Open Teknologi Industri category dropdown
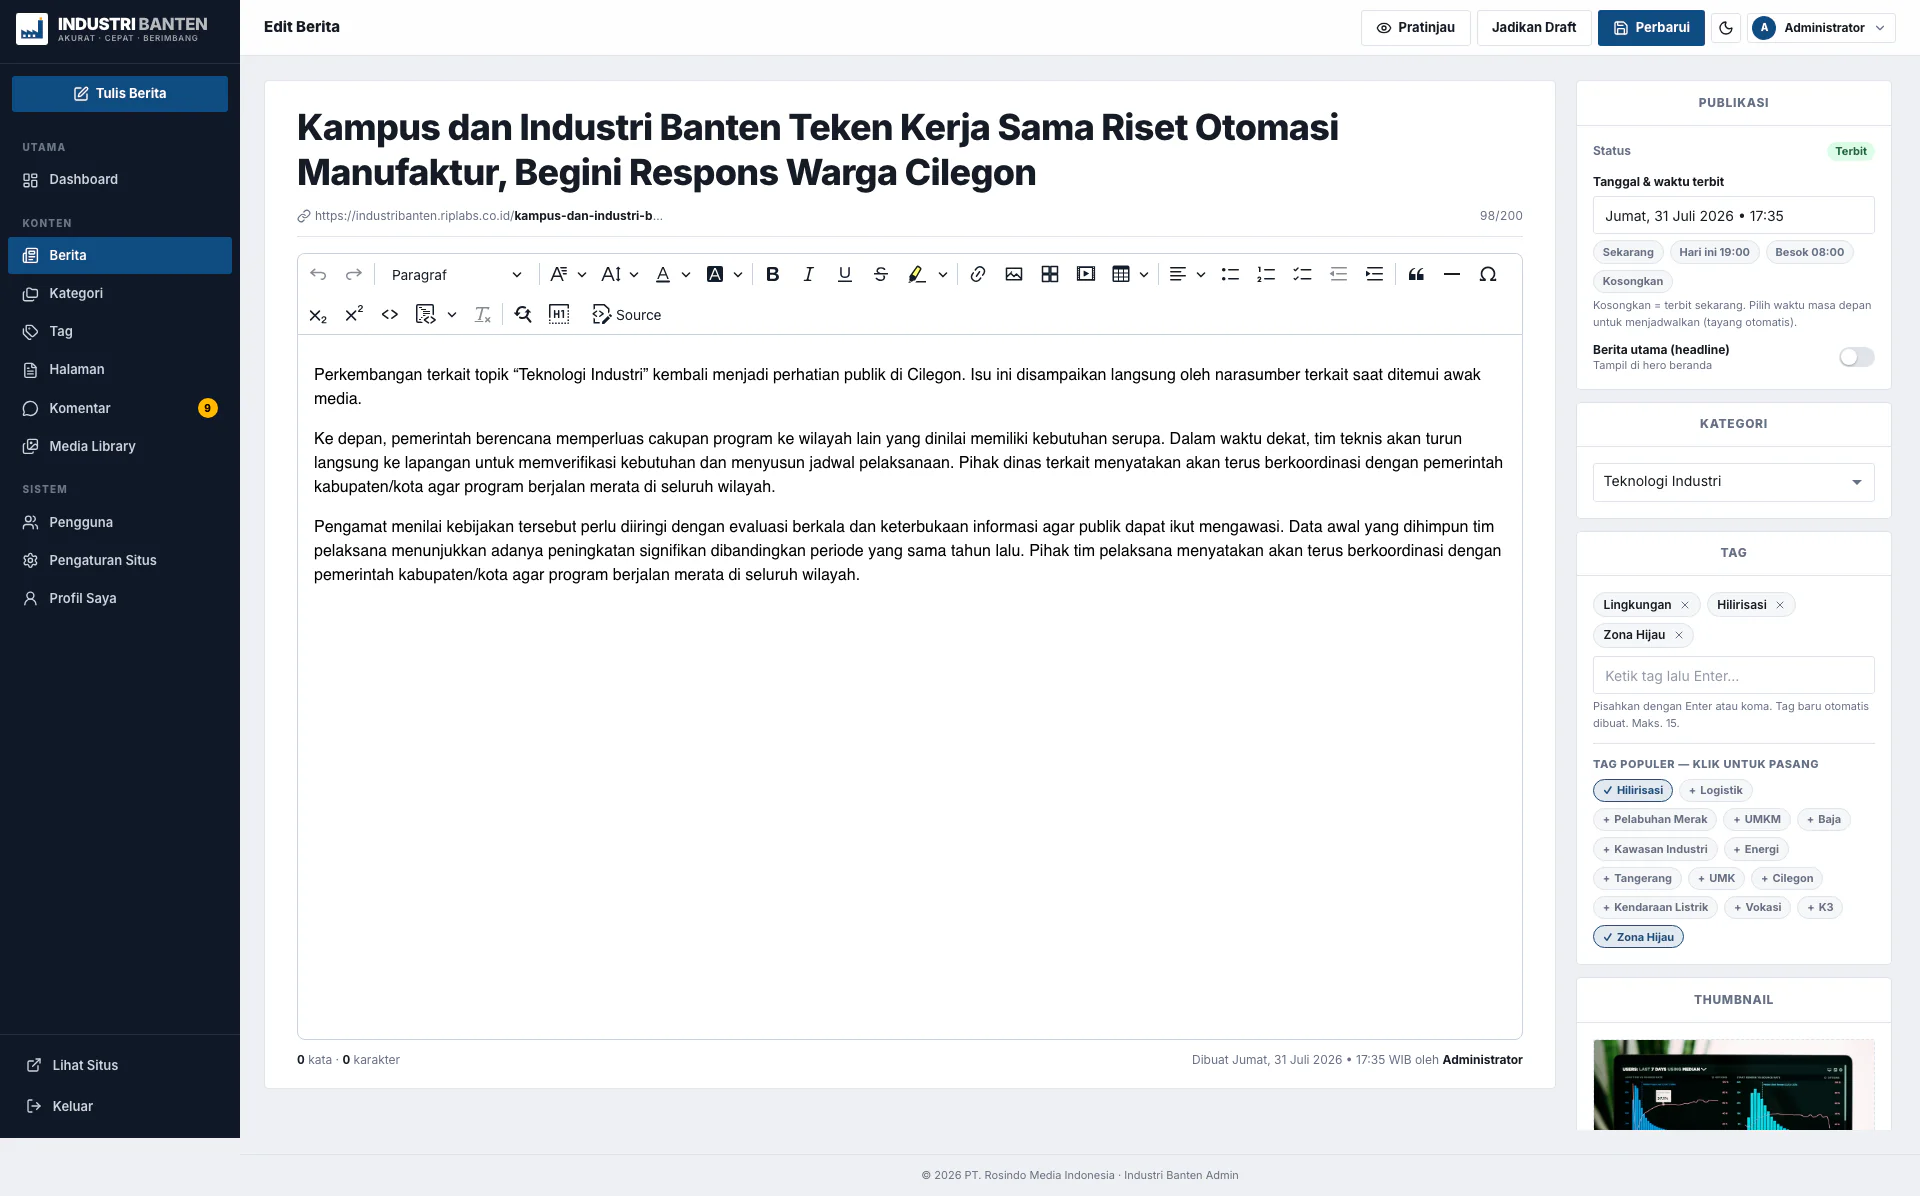The width and height of the screenshot is (1920, 1196). pos(1733,481)
